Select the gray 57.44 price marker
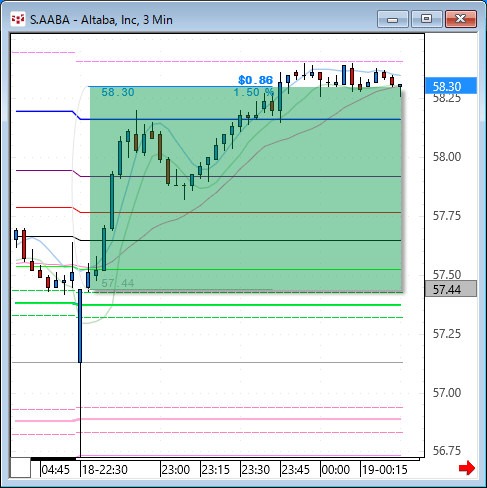The height and width of the screenshot is (488, 487). click(451, 289)
